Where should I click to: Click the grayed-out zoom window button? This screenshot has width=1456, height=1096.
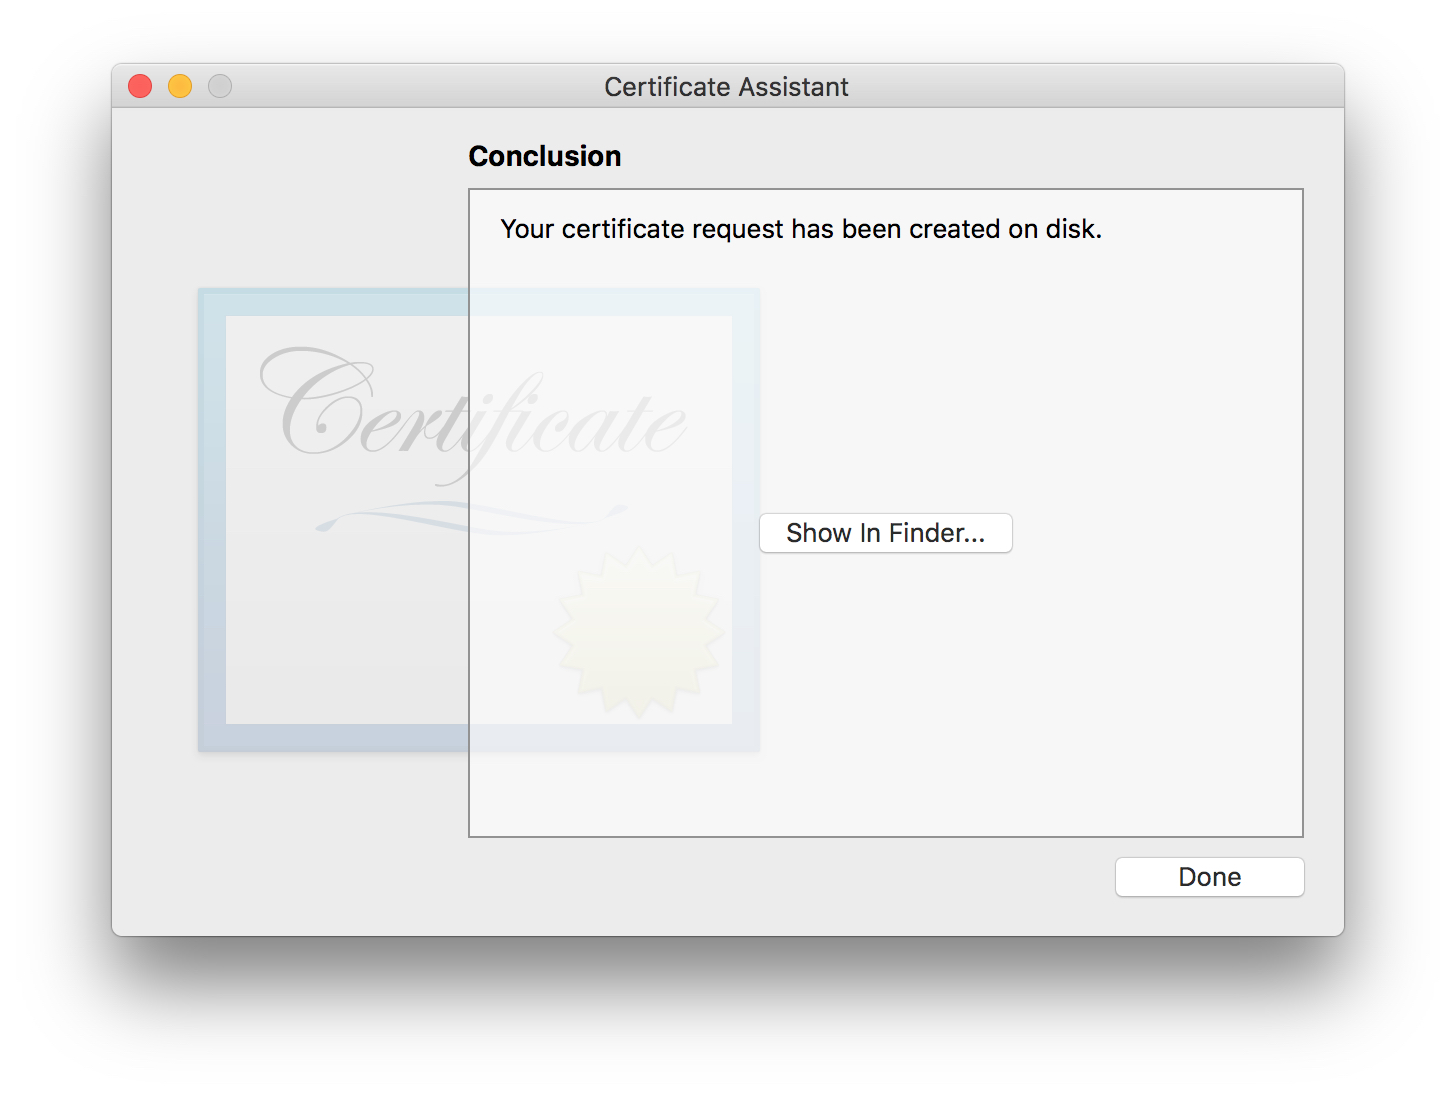pos(220,87)
